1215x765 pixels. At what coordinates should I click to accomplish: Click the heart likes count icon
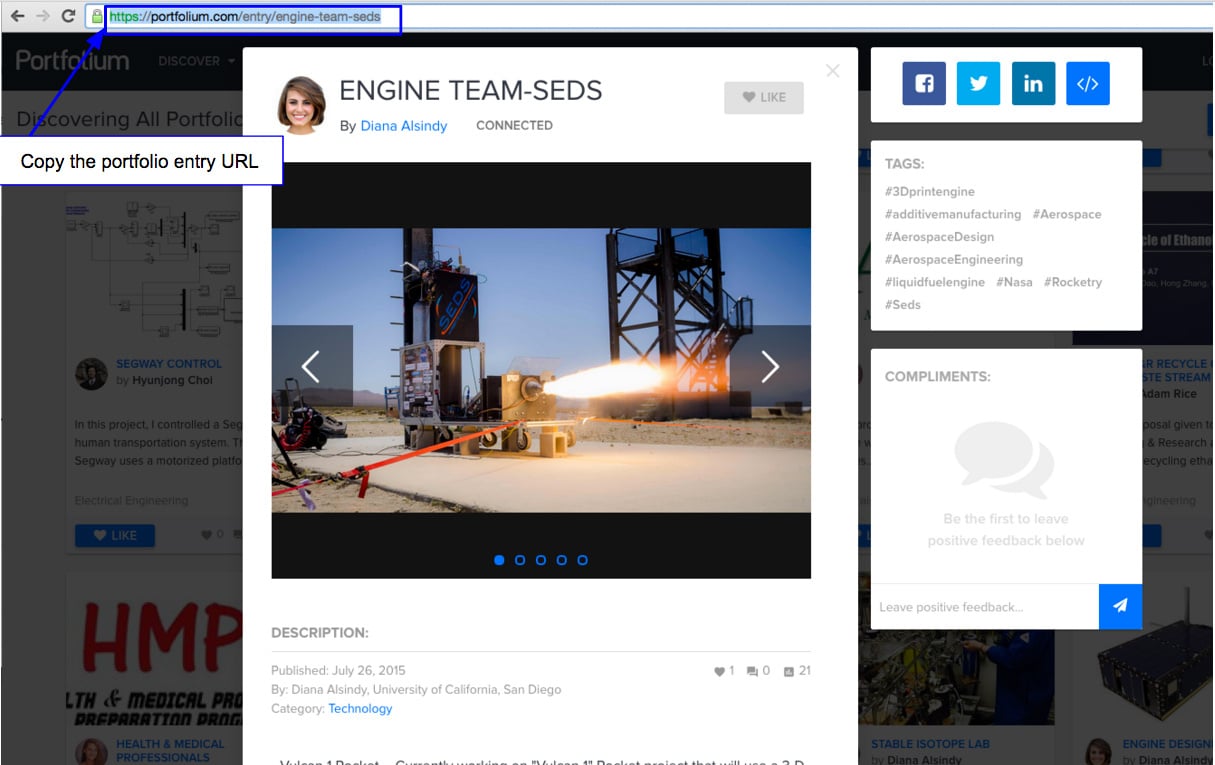tap(719, 672)
